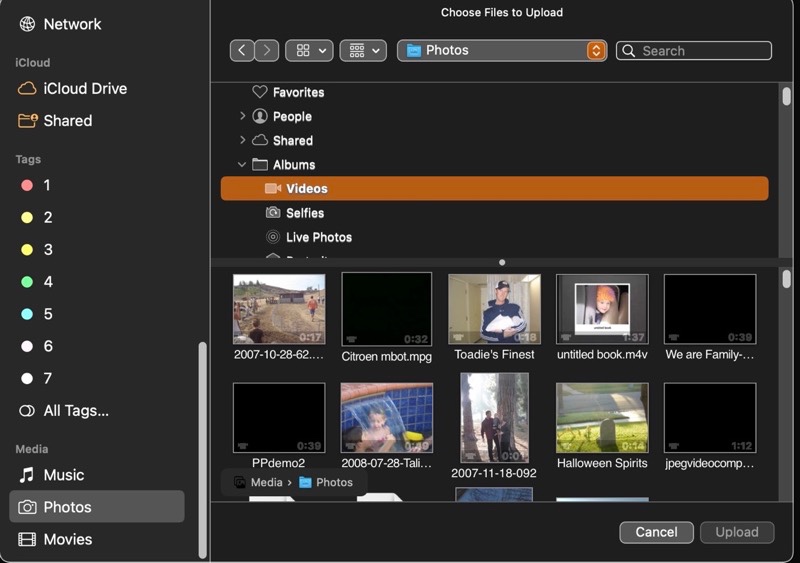Expand the Shared tree item
The image size is (800, 563).
pyautogui.click(x=242, y=140)
